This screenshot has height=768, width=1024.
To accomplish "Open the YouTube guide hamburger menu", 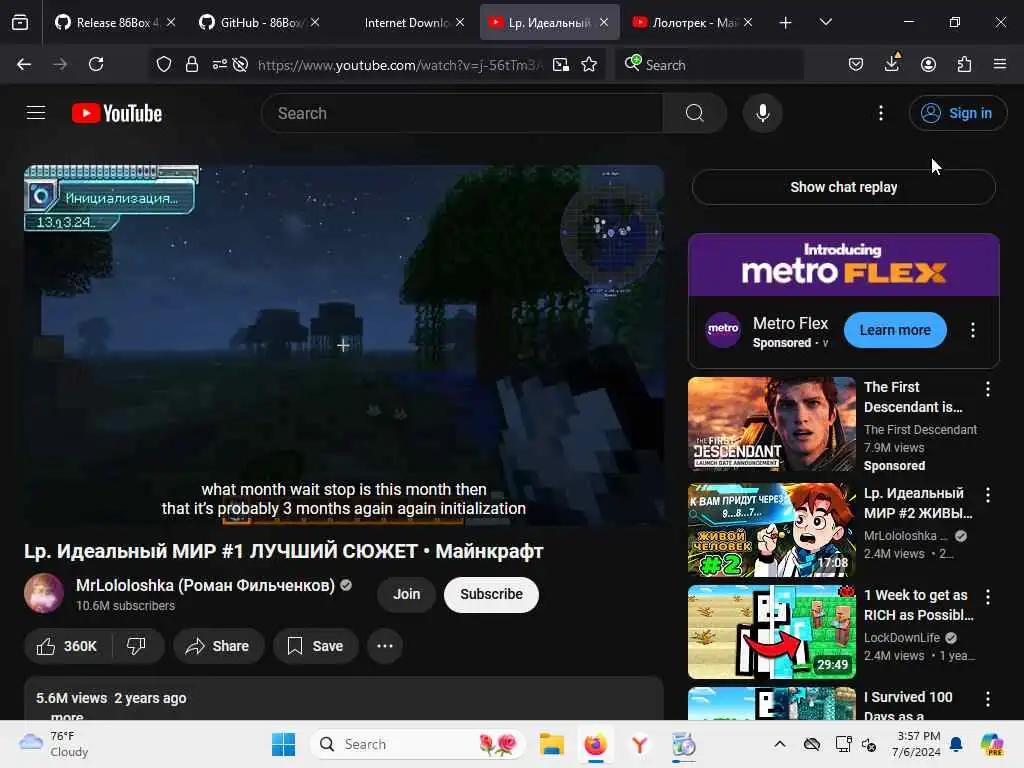I will click(36, 113).
